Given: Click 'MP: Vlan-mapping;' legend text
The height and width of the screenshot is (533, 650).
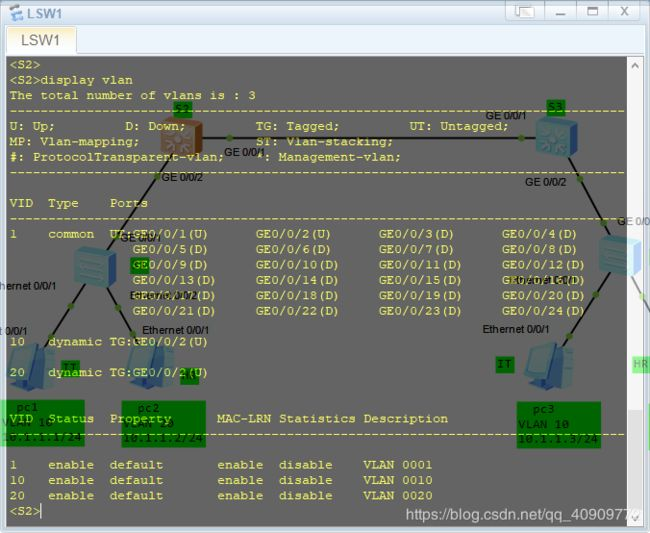Looking at the screenshot, I should (x=74, y=142).
